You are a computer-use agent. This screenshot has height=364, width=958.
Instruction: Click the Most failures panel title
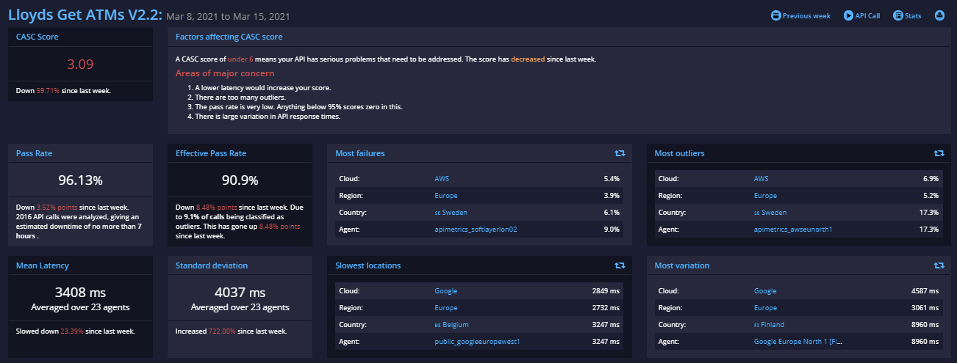(x=360, y=153)
